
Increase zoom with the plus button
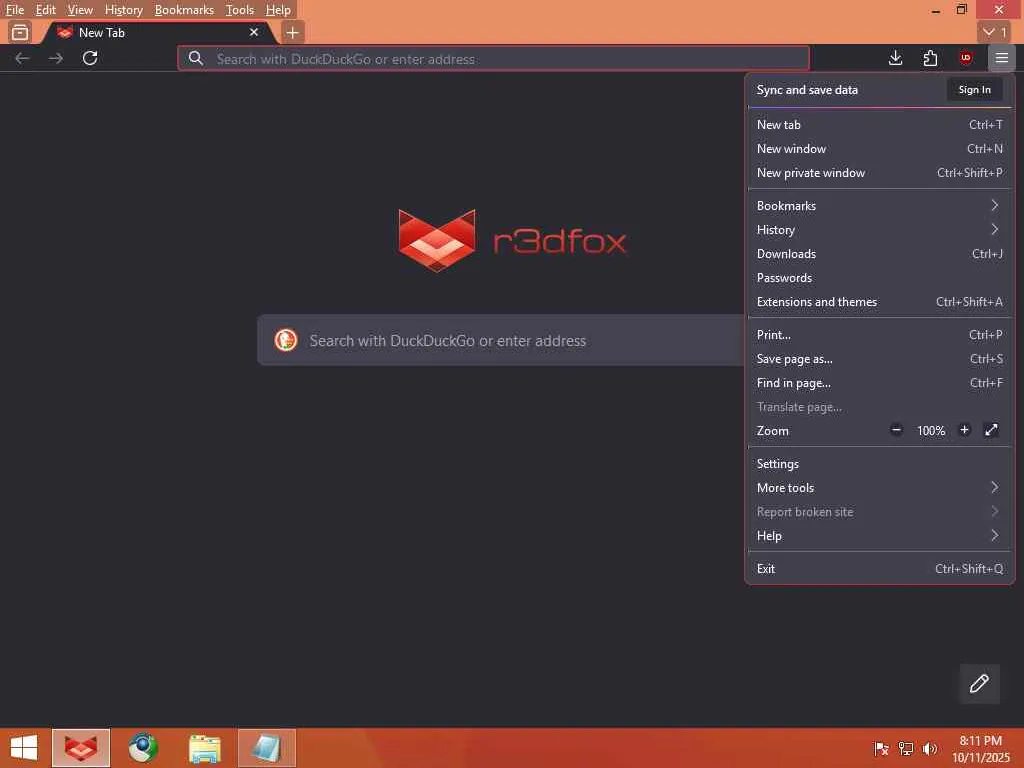(964, 430)
